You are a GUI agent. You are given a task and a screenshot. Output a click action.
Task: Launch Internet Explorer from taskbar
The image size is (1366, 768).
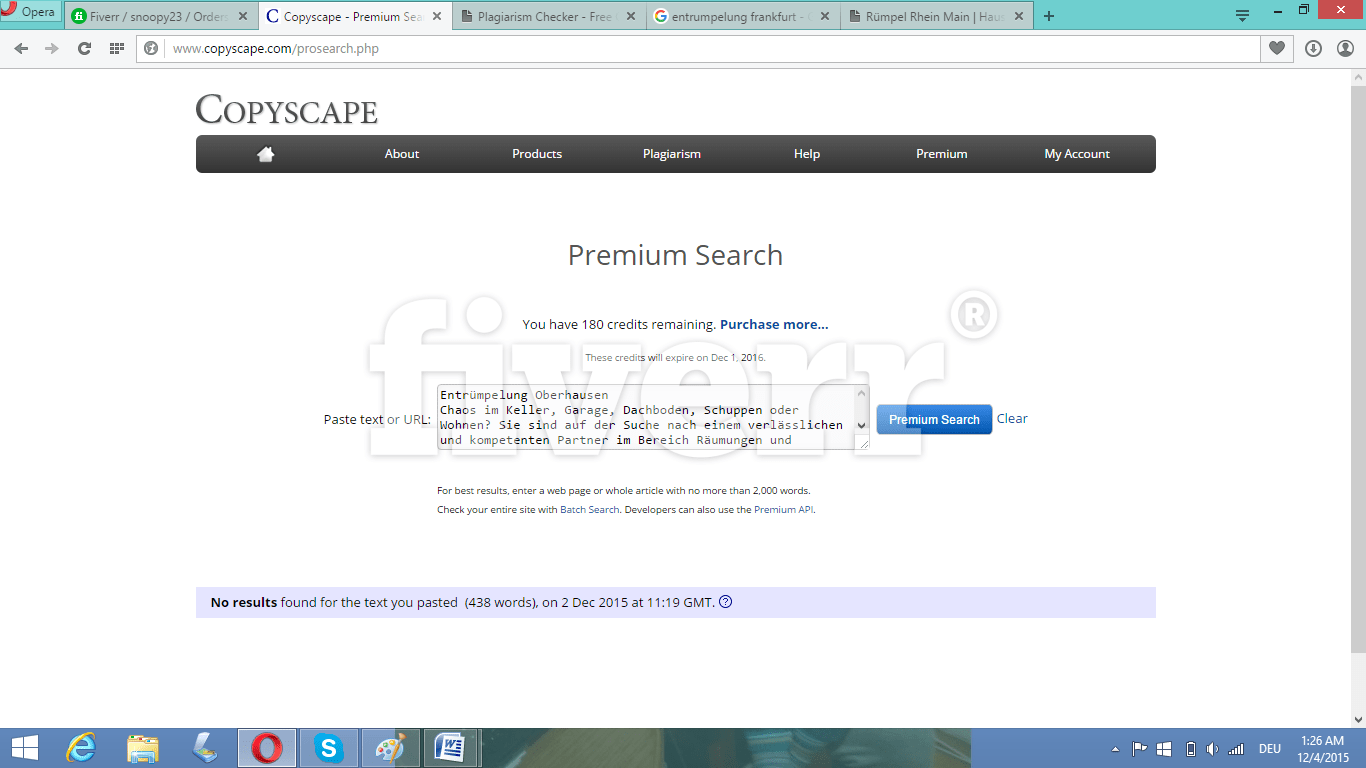81,748
